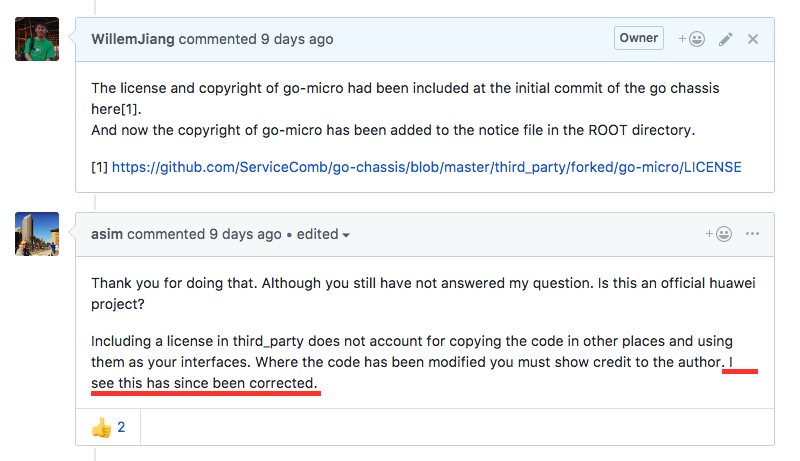Image resolution: width=800 pixels, height=461 pixels.
Task: Open the three-dot options menu on asim's comment
Action: (752, 234)
